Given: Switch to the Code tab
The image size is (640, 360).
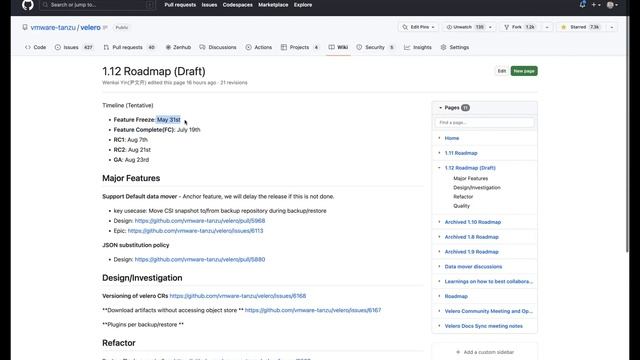Looking at the screenshot, I should (36, 47).
